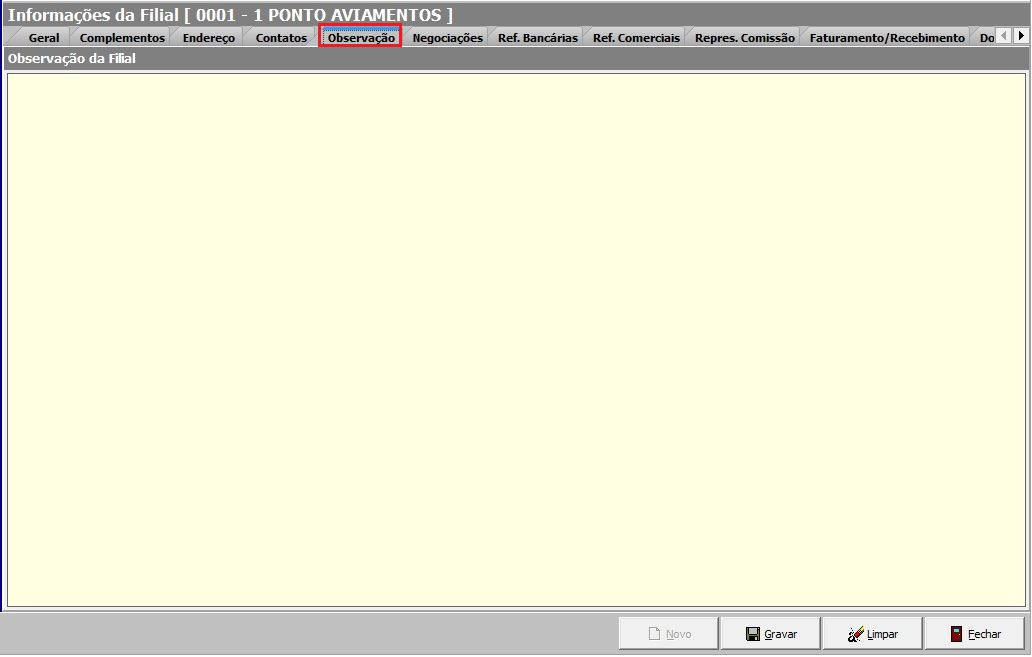Switch to Ref. Bancárias tab
This screenshot has height=657, width=1032.
tap(537, 38)
